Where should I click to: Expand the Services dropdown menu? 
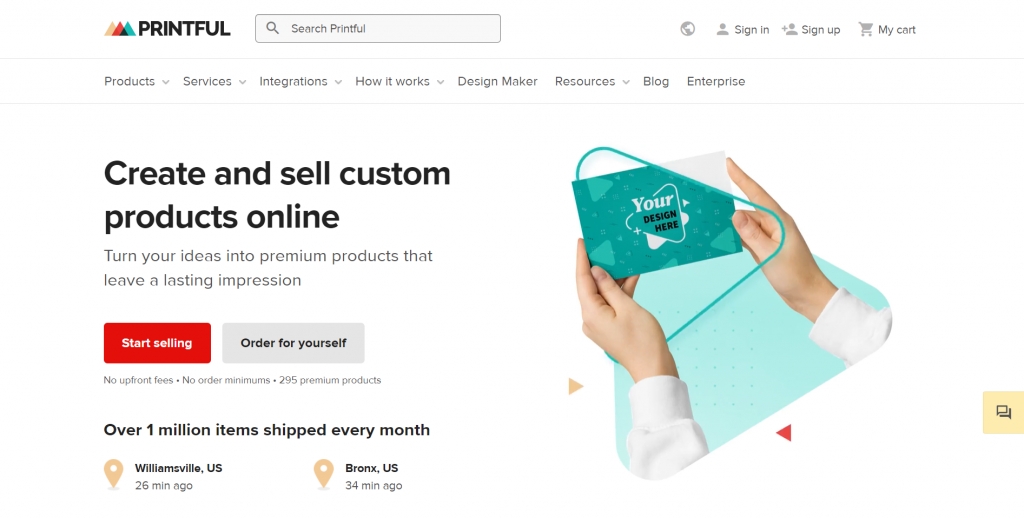(214, 82)
